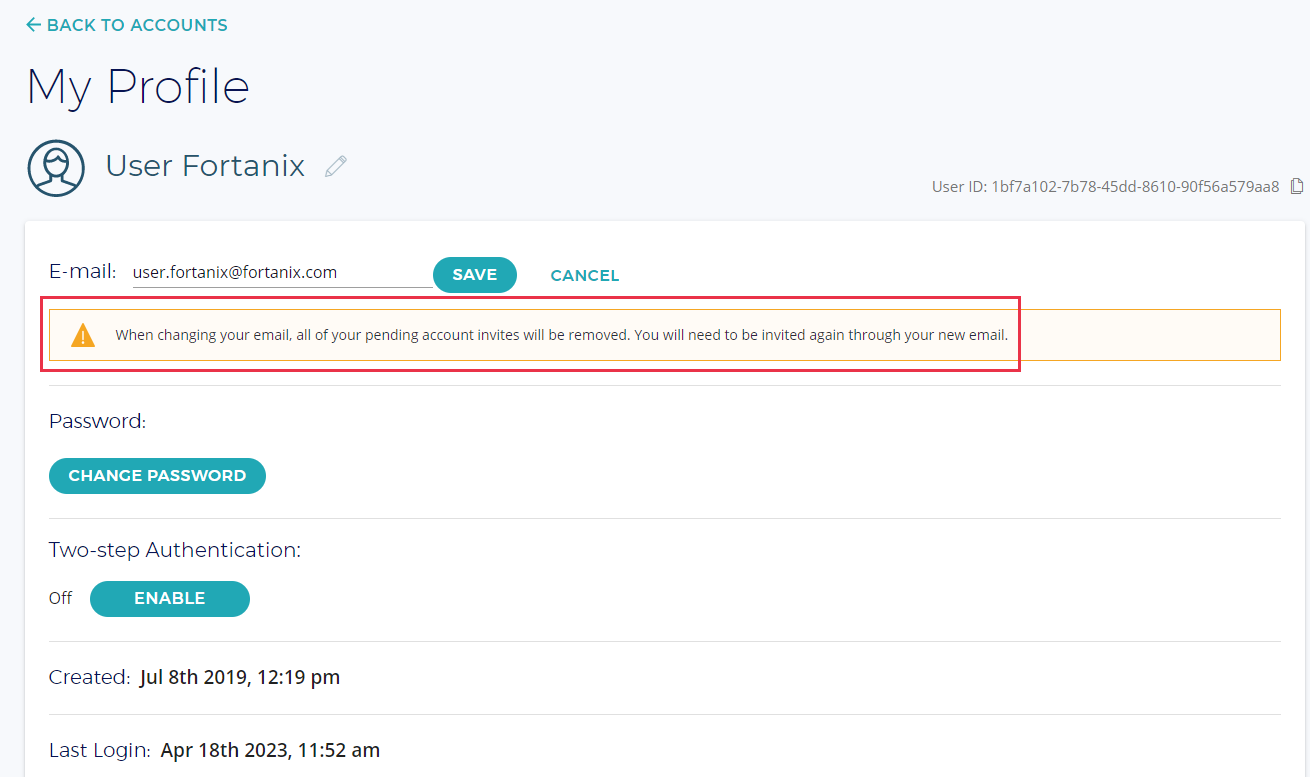Select the User ID value text
Image resolution: width=1310 pixels, height=777 pixels.
[1135, 186]
